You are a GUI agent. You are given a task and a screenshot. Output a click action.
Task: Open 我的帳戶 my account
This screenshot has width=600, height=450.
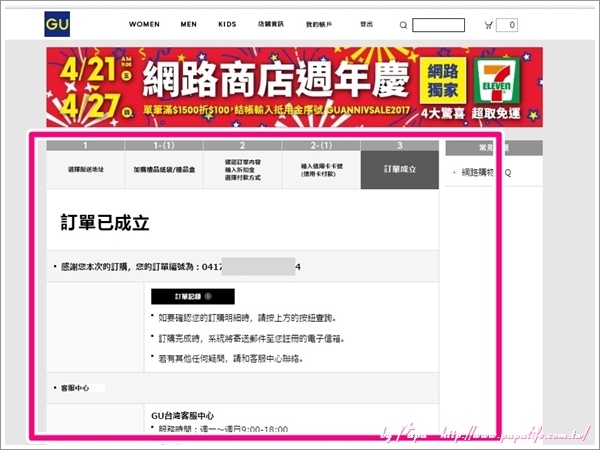[x=319, y=24]
